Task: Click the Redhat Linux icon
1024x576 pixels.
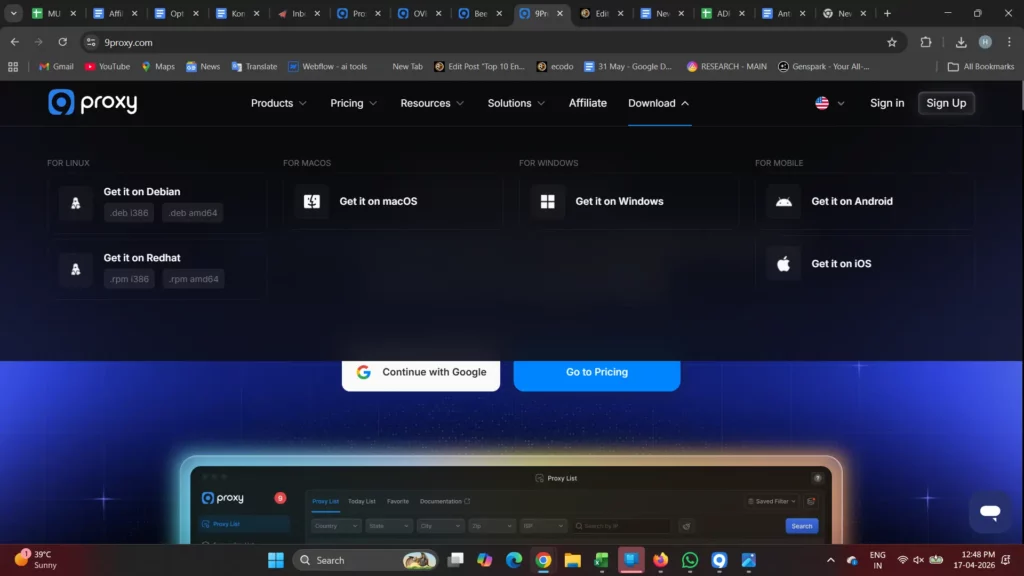Action: [x=76, y=269]
